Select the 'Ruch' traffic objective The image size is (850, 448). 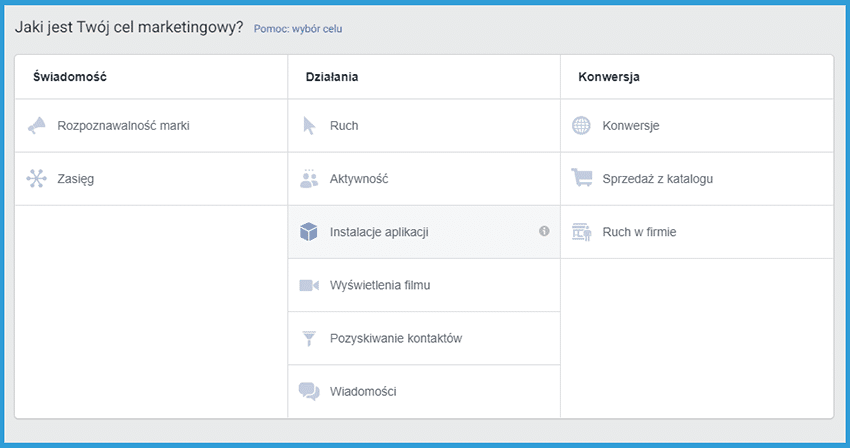[x=424, y=125]
